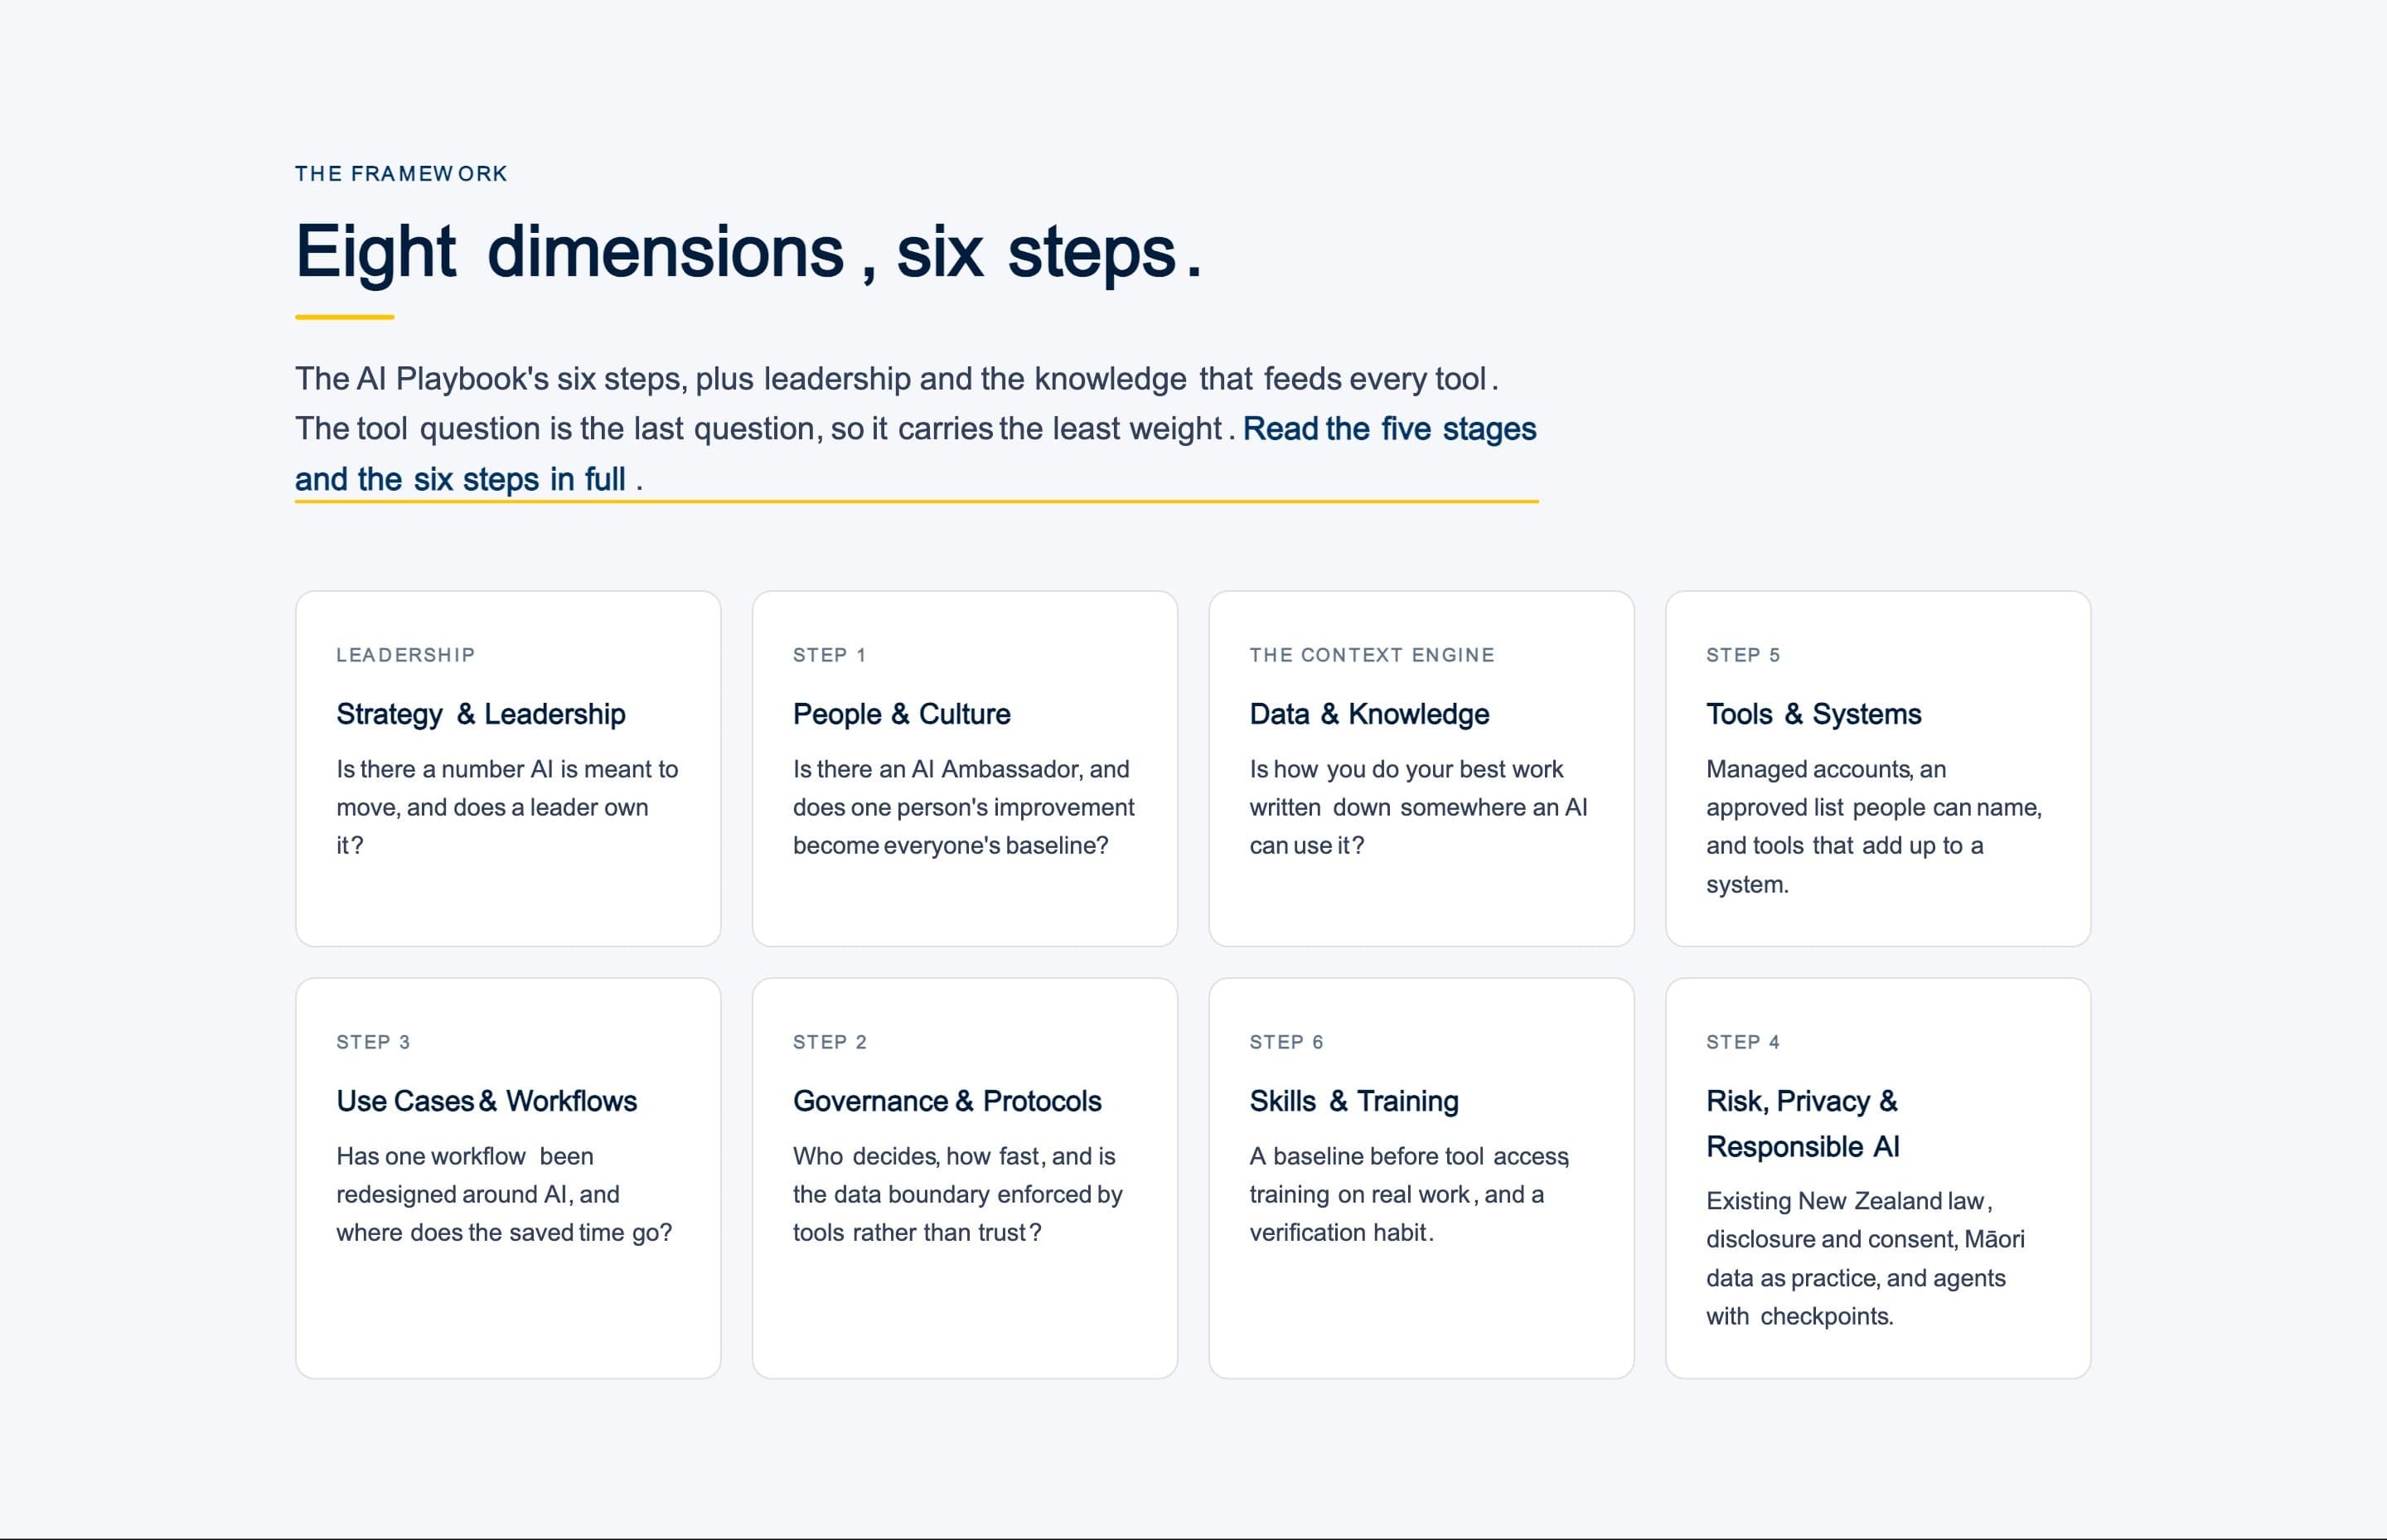This screenshot has width=2387, height=1540.
Task: Click the 'STEP 3' label
Action: point(373,1042)
